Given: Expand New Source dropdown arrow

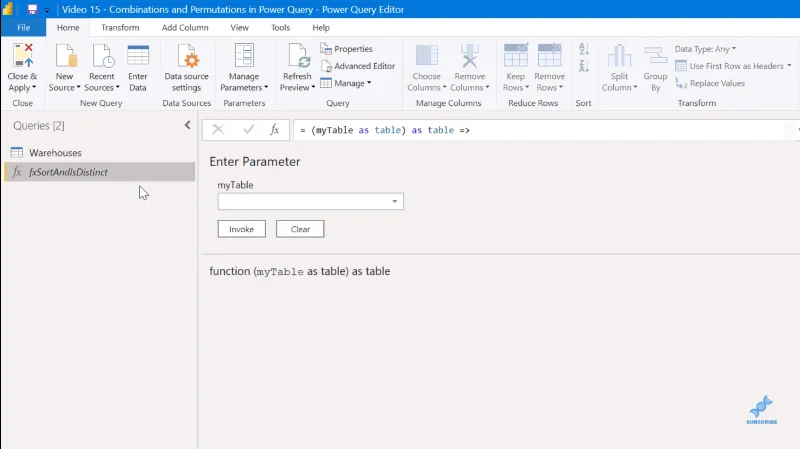Looking at the screenshot, I should (x=79, y=87).
